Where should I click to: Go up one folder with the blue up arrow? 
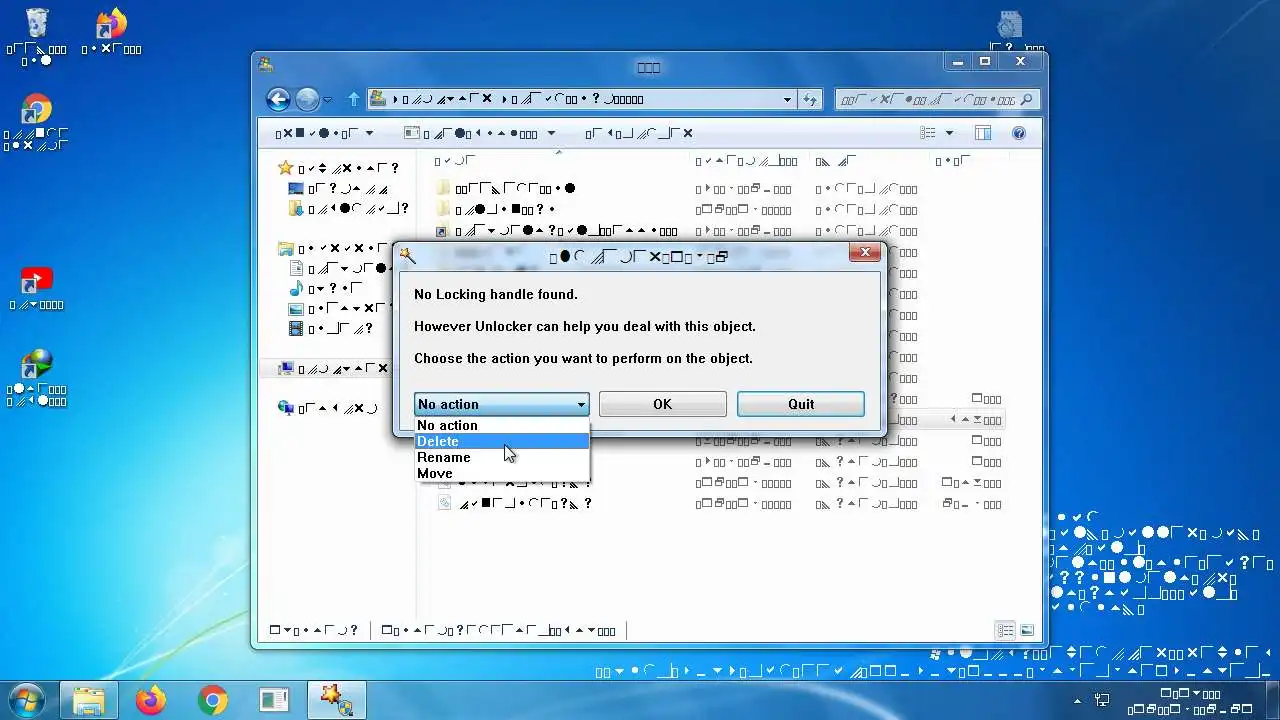point(353,99)
